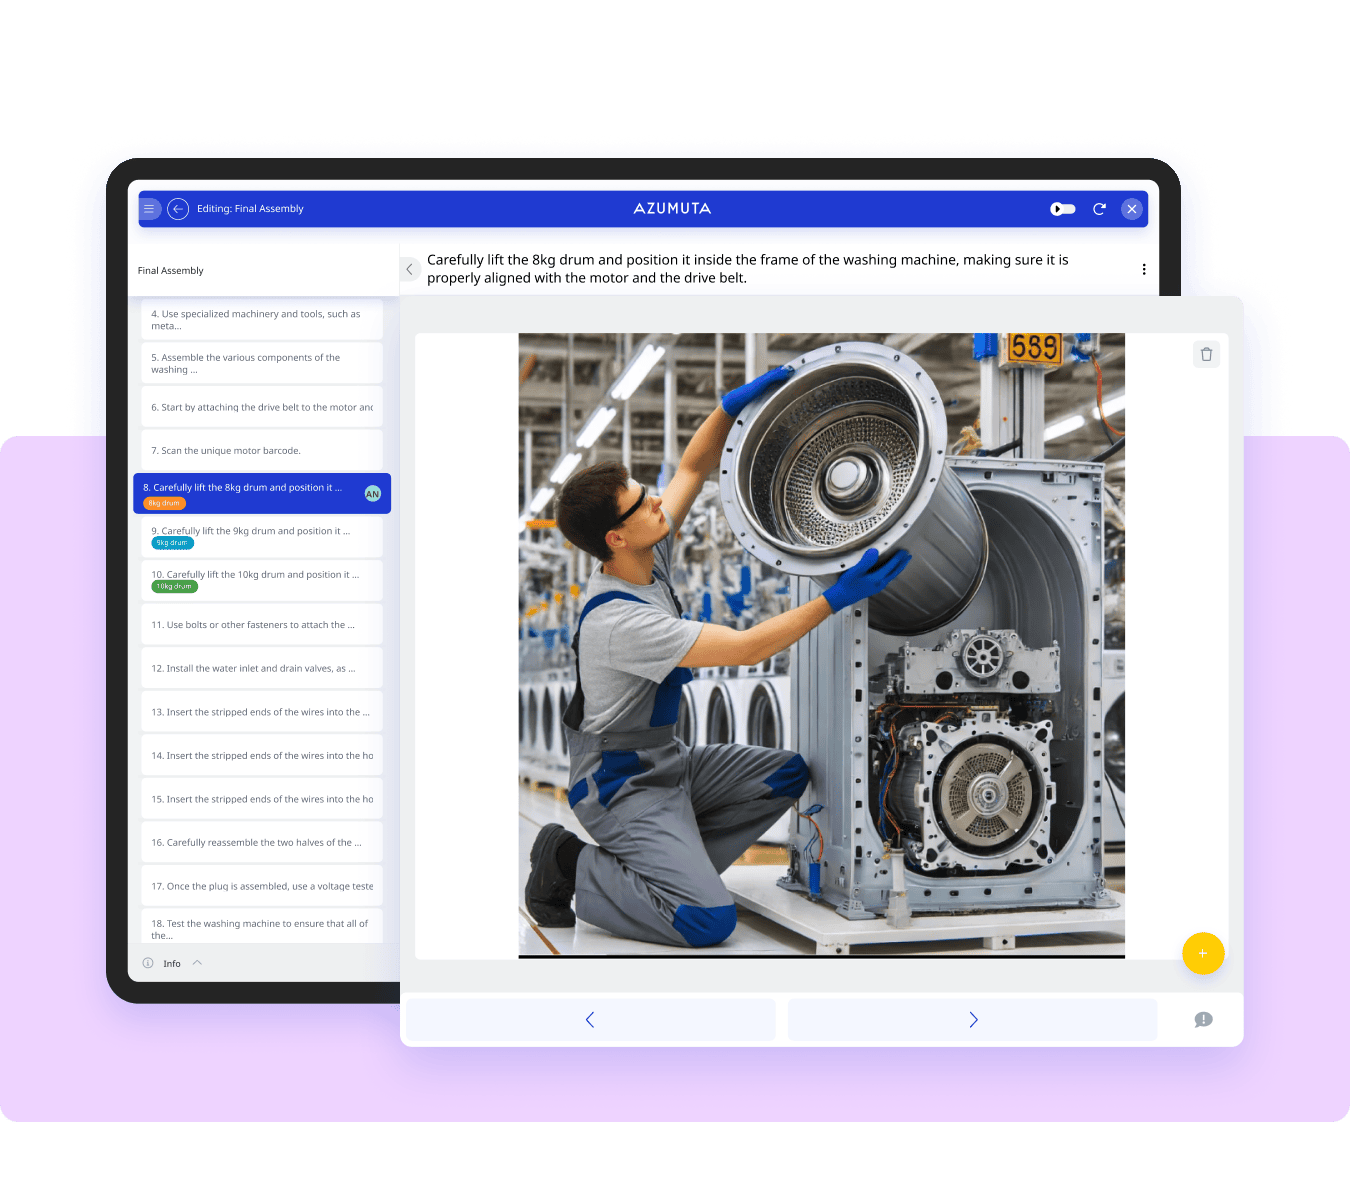The image size is (1352, 1200).
Task: Click the refresh icon in the header
Action: click(x=1099, y=209)
